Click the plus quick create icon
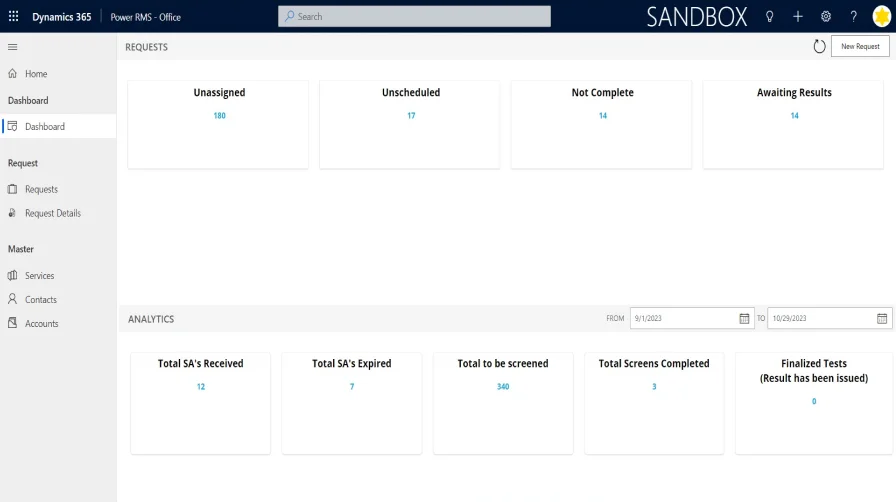Image resolution: width=896 pixels, height=502 pixels. (798, 17)
